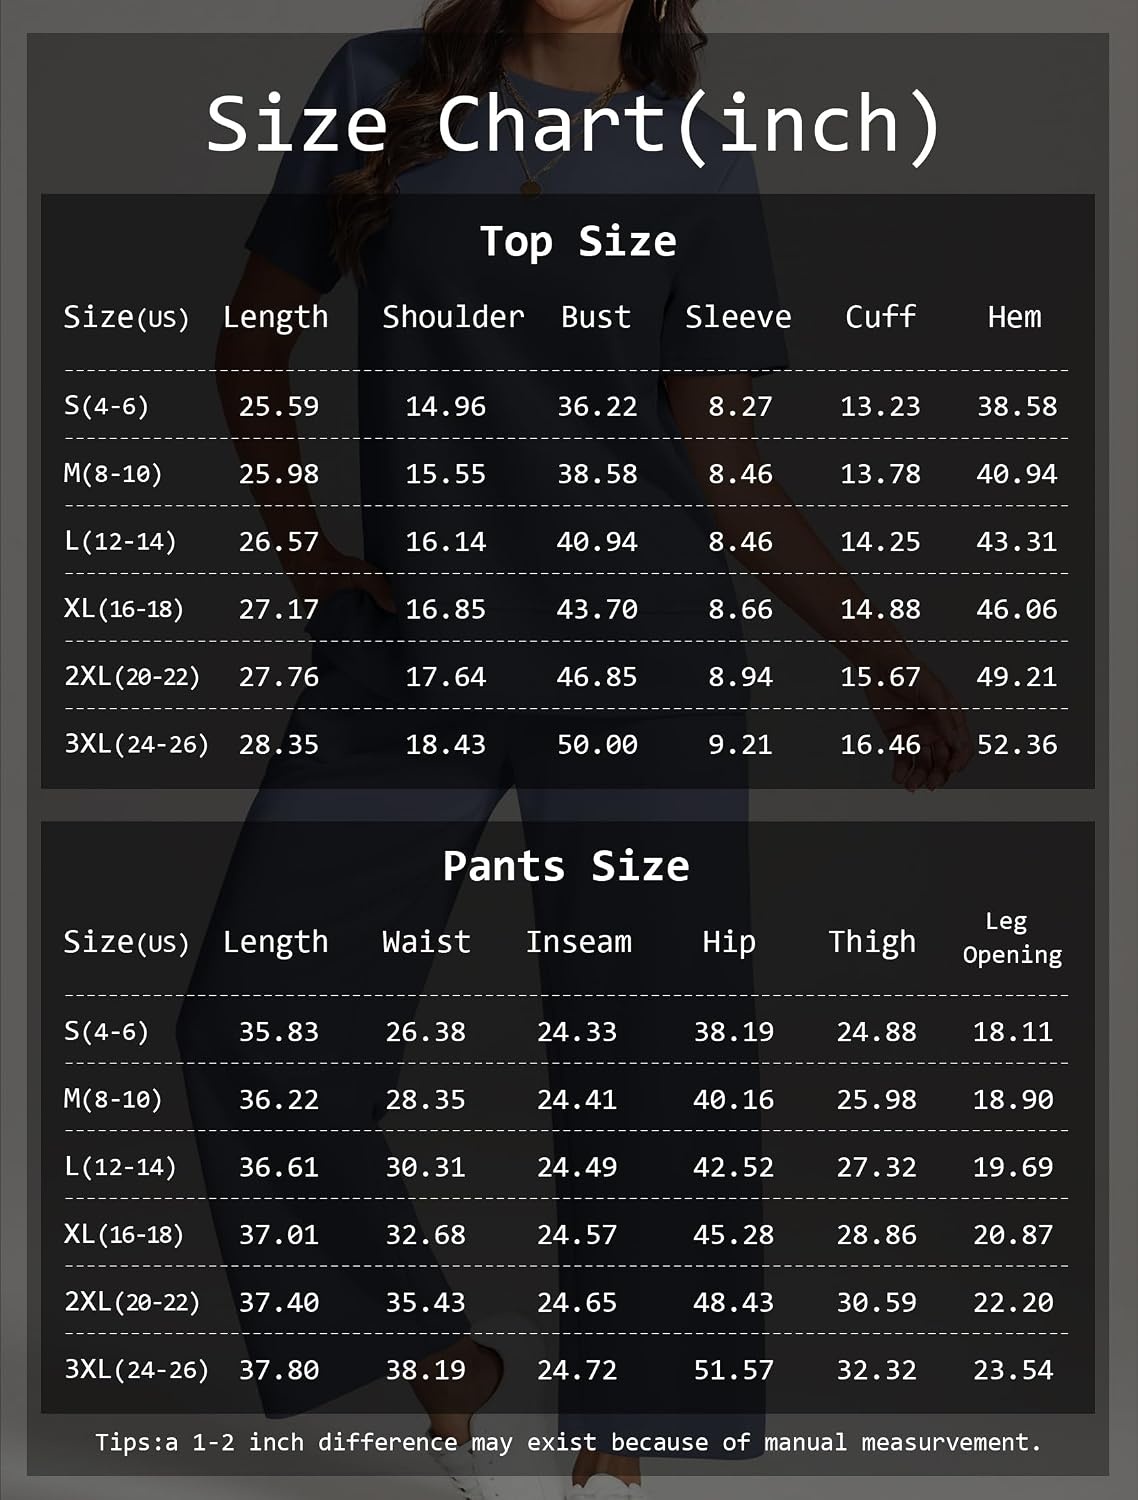Viewport: 1138px width, 1500px height.
Task: Click the Bust column header
Action: tap(596, 317)
